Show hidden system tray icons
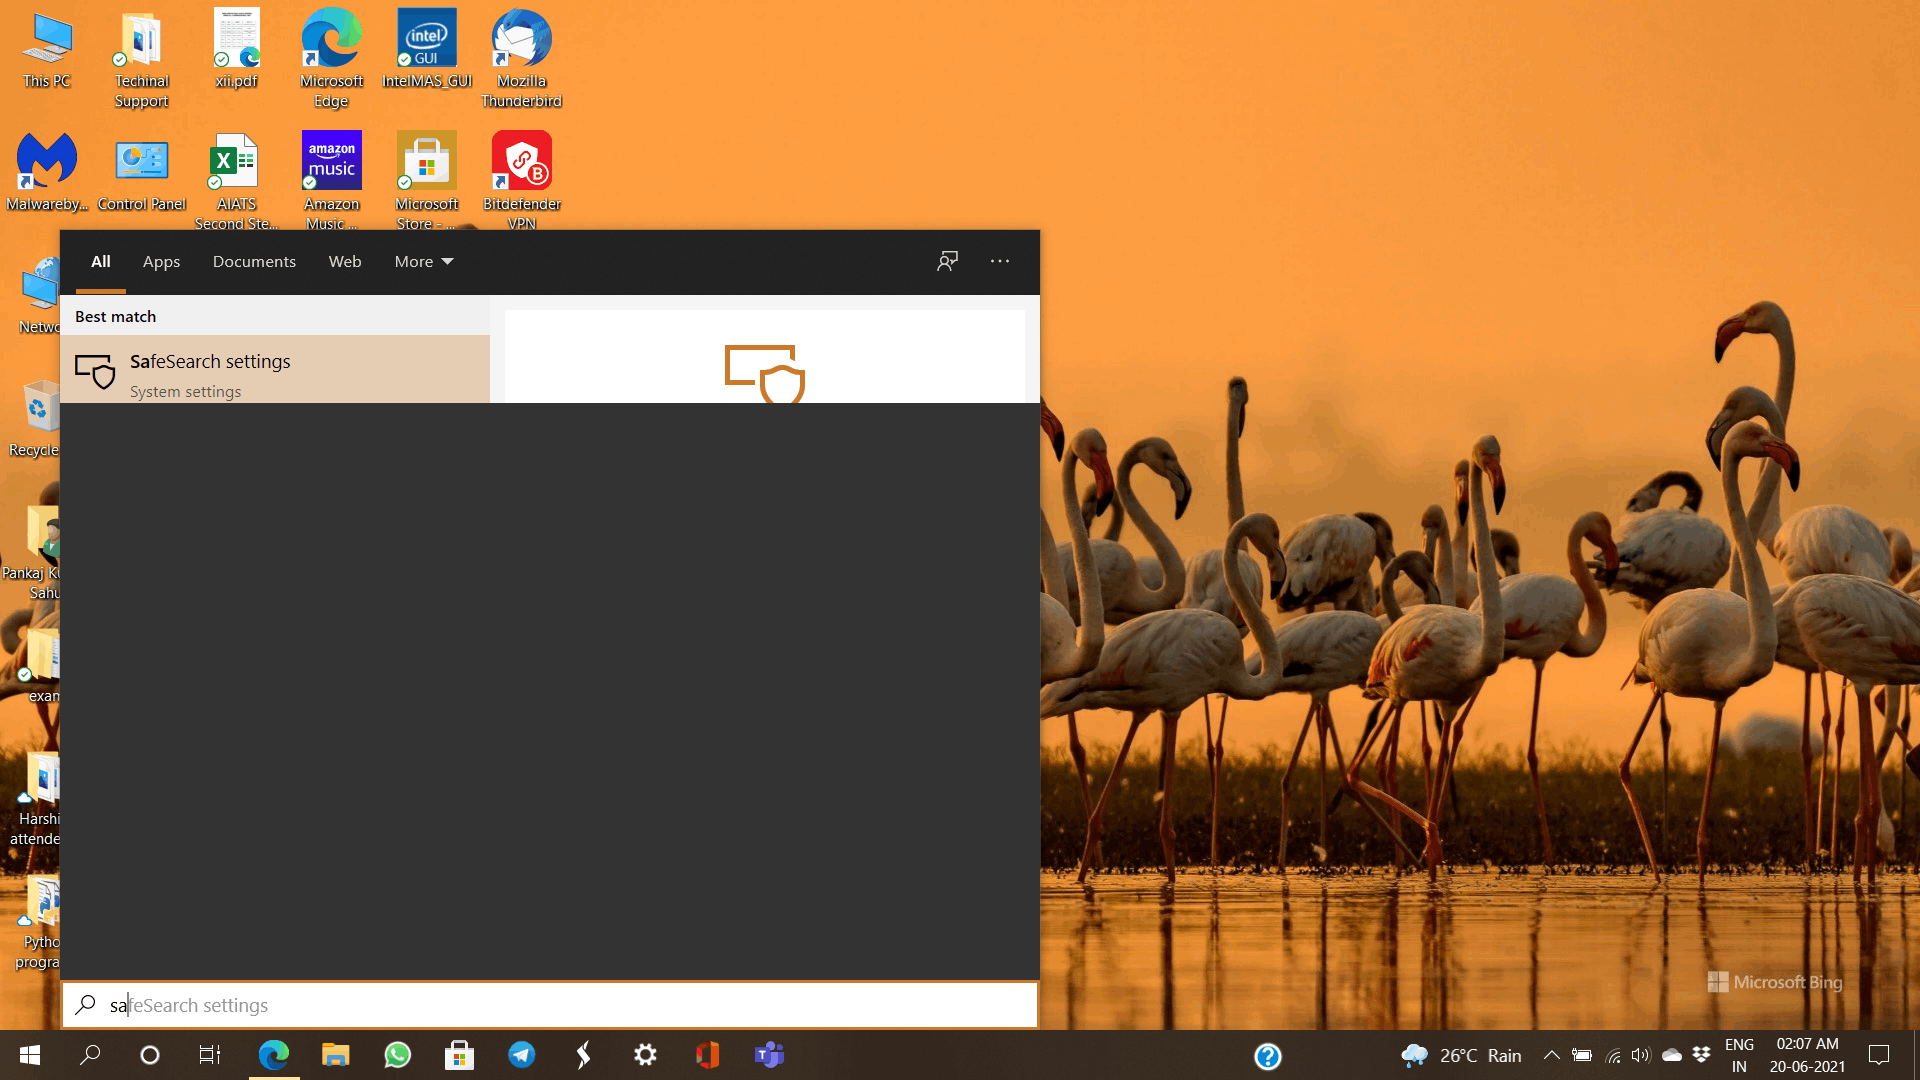The image size is (1920, 1080). click(x=1551, y=1055)
